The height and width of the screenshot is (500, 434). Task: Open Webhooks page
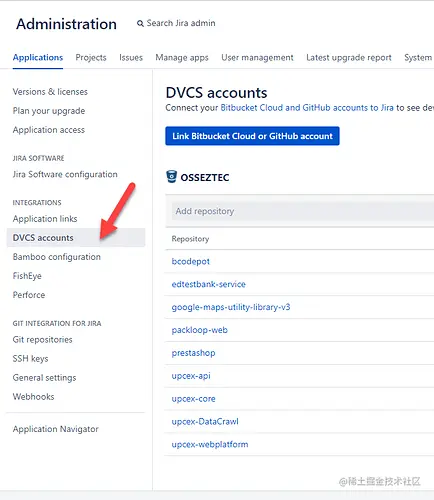pos(33,396)
